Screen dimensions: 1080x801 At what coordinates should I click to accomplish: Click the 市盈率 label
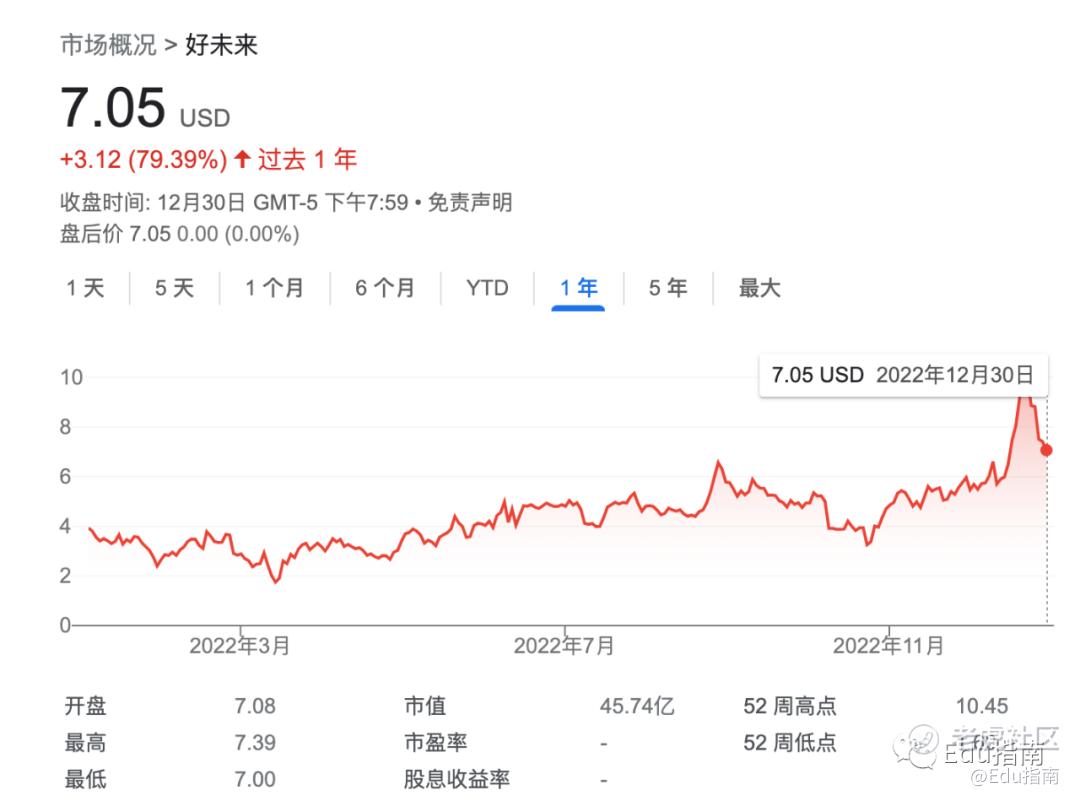pos(435,742)
